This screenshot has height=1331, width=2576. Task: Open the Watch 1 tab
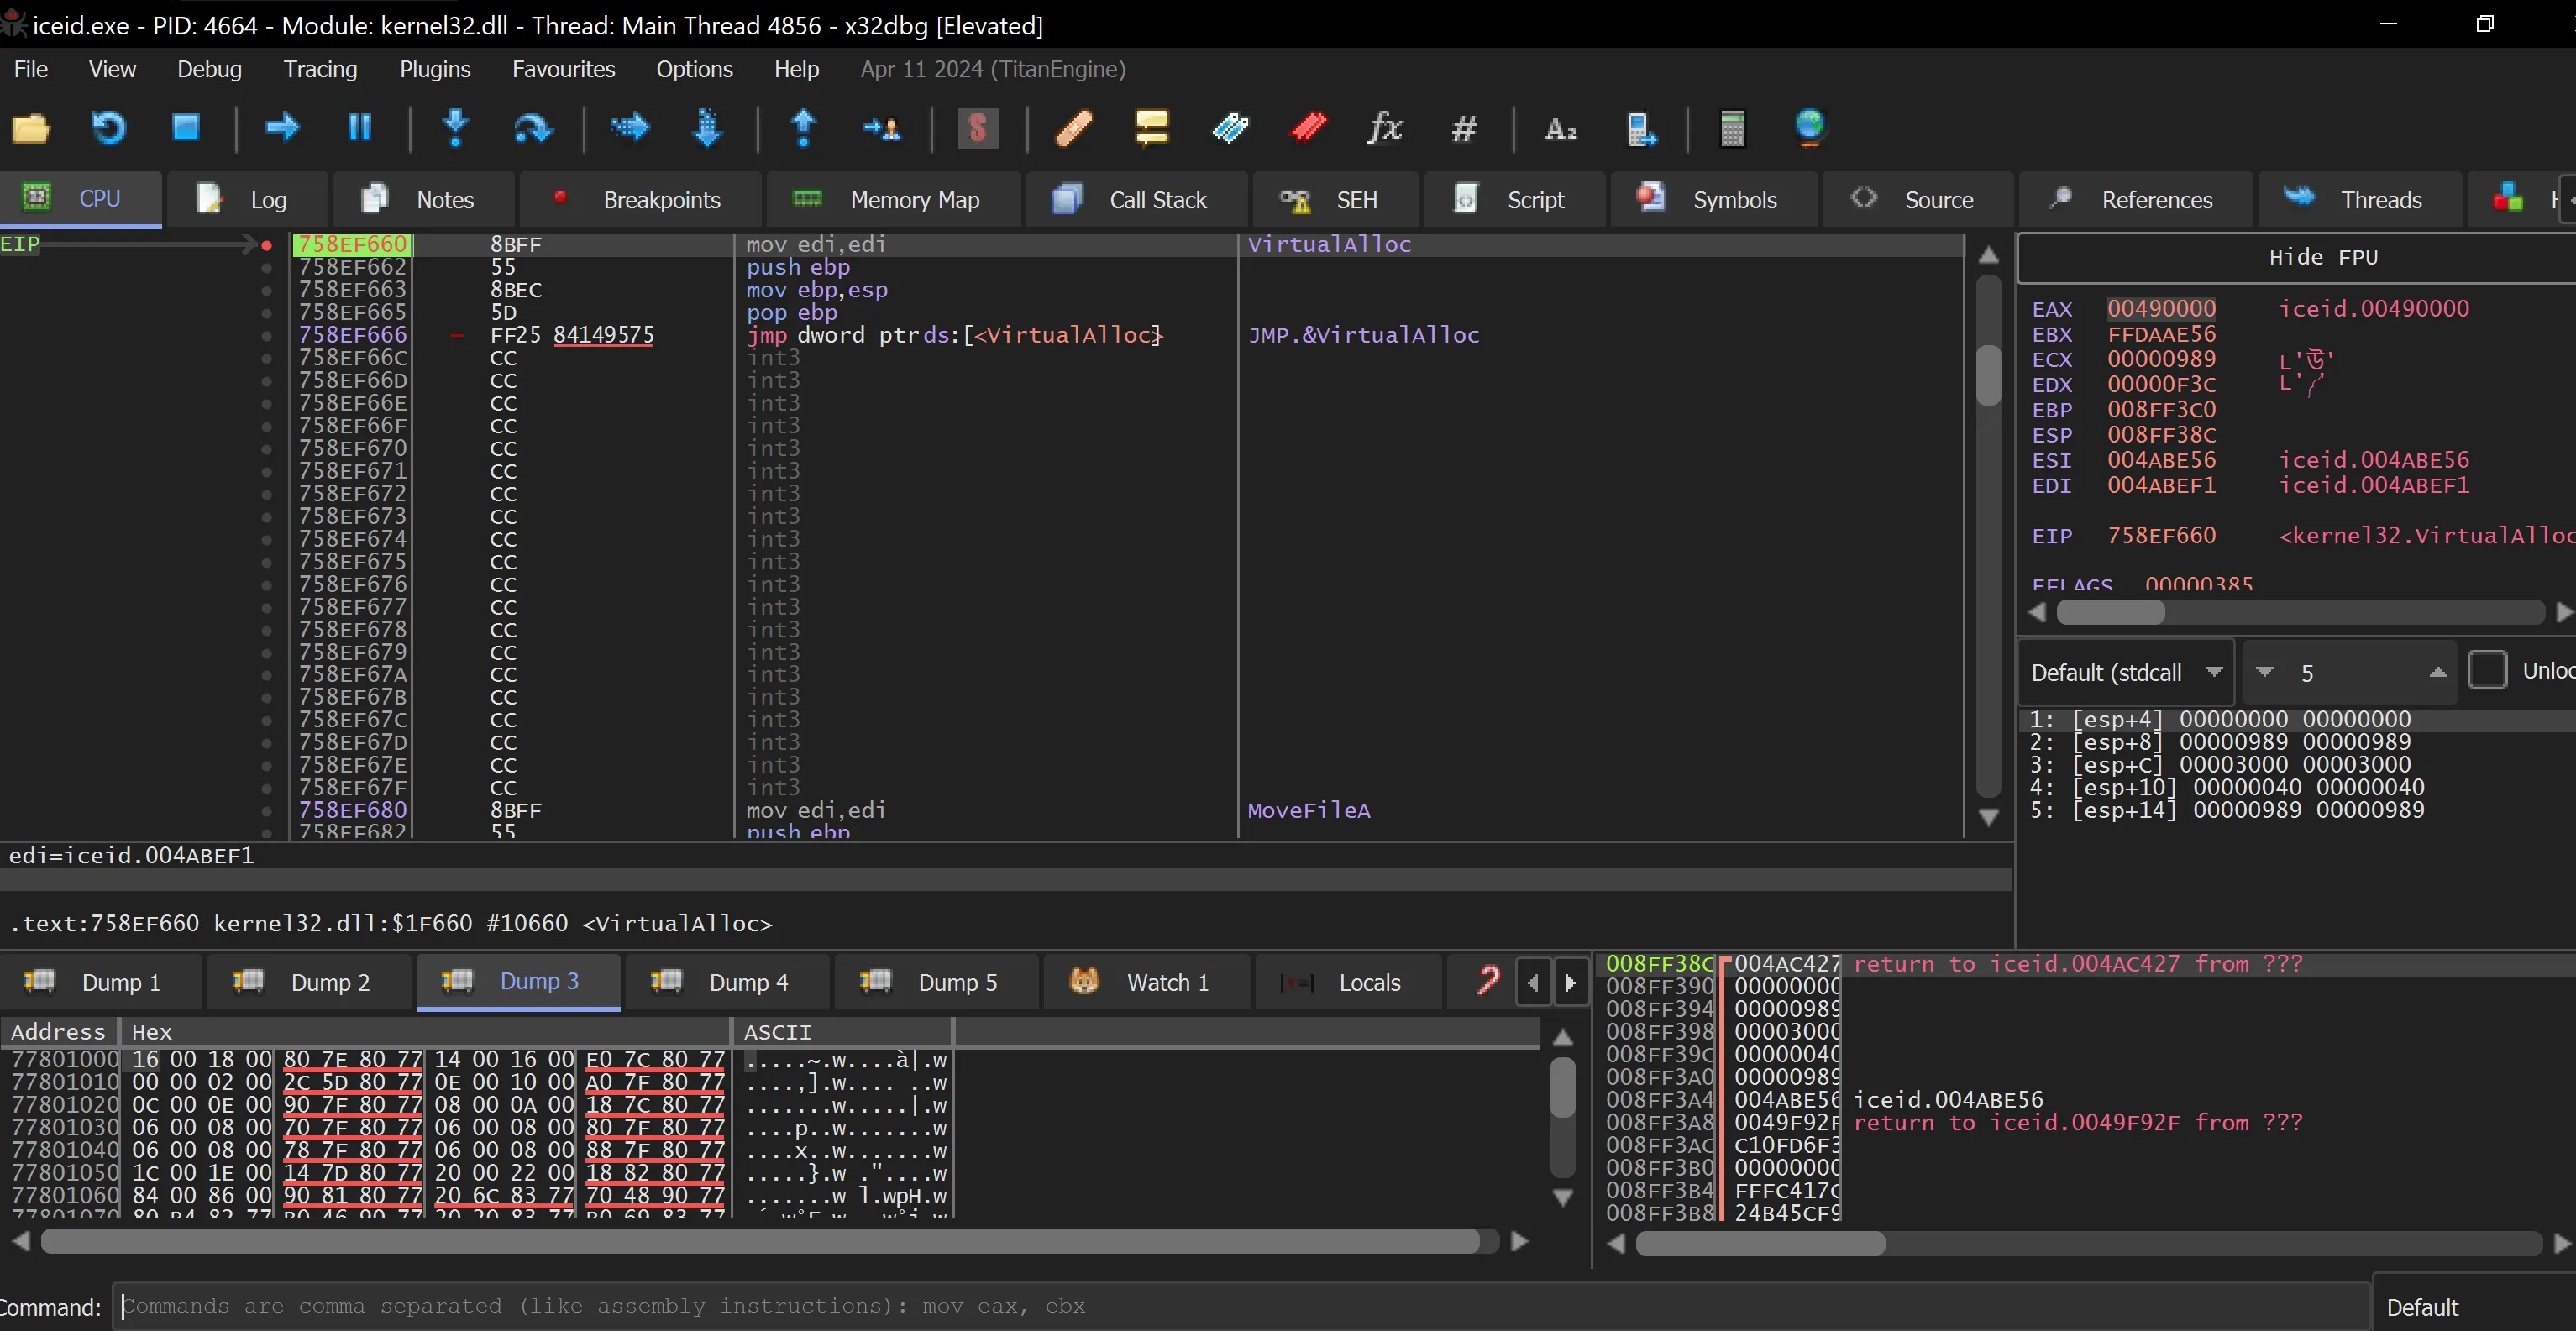click(x=1146, y=982)
